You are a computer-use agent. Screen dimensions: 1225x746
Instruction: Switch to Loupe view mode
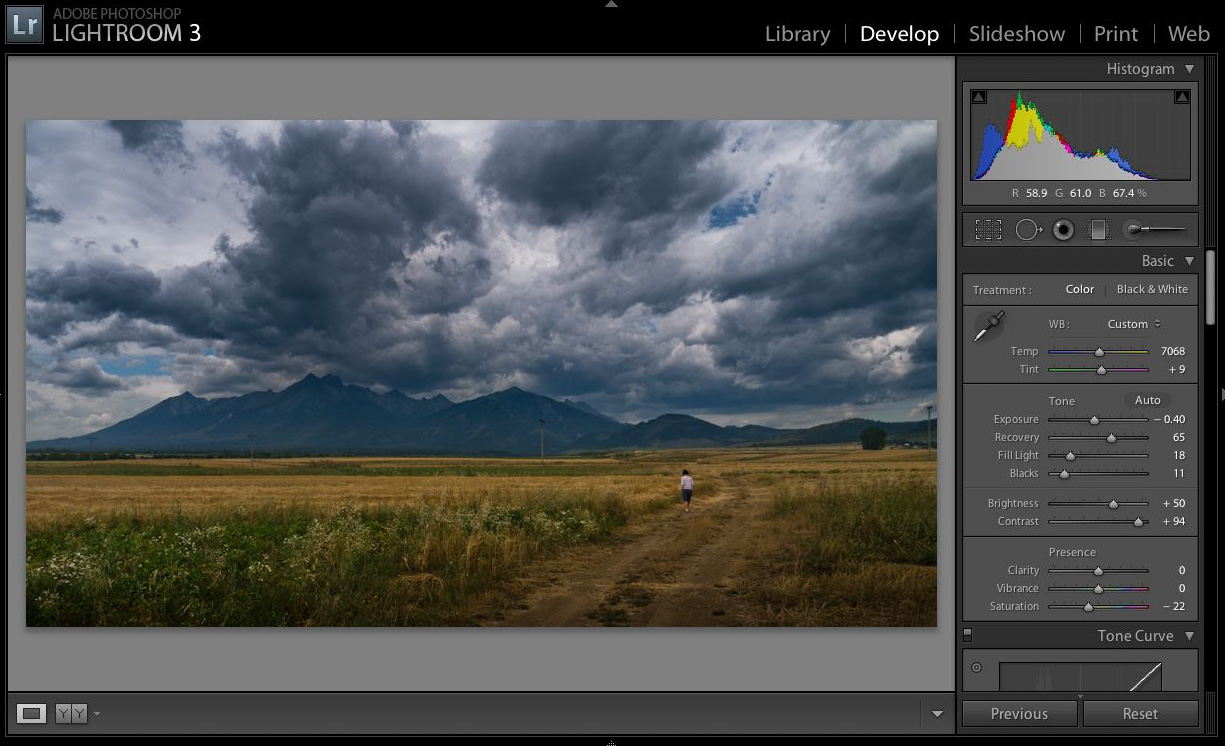coord(32,714)
